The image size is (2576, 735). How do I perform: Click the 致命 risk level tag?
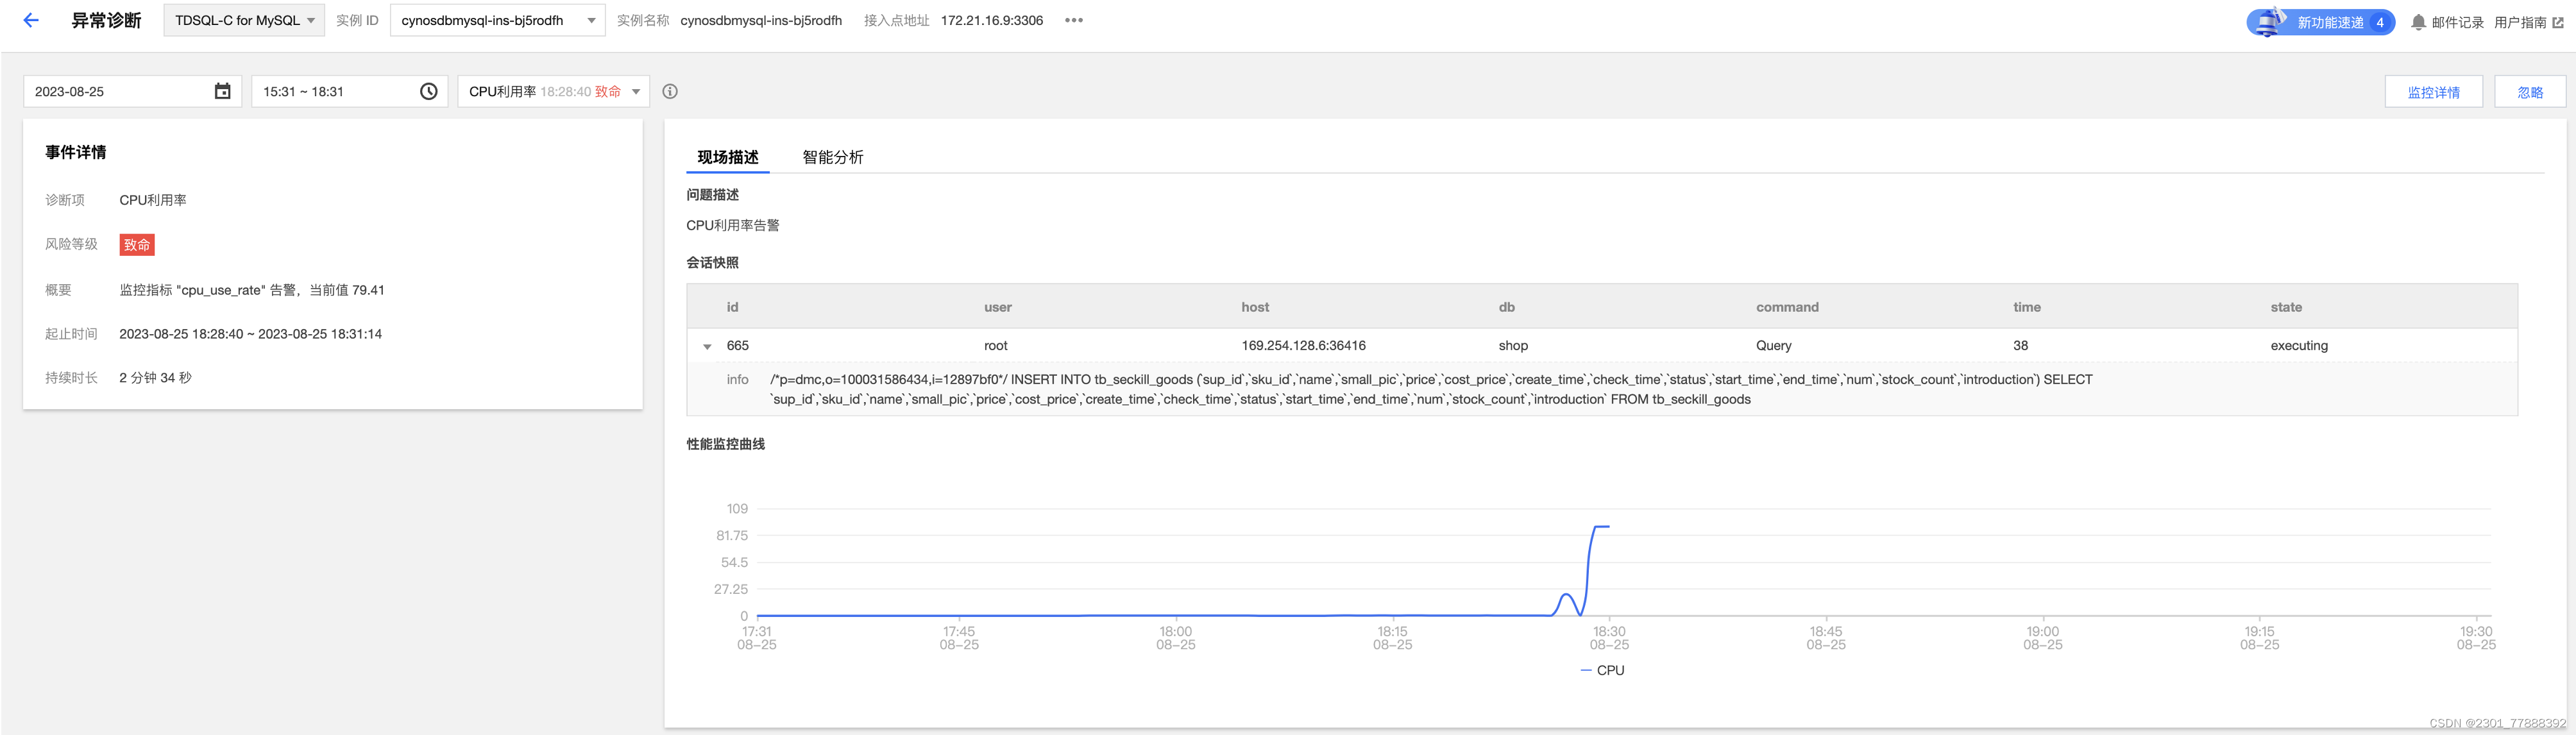coord(137,245)
